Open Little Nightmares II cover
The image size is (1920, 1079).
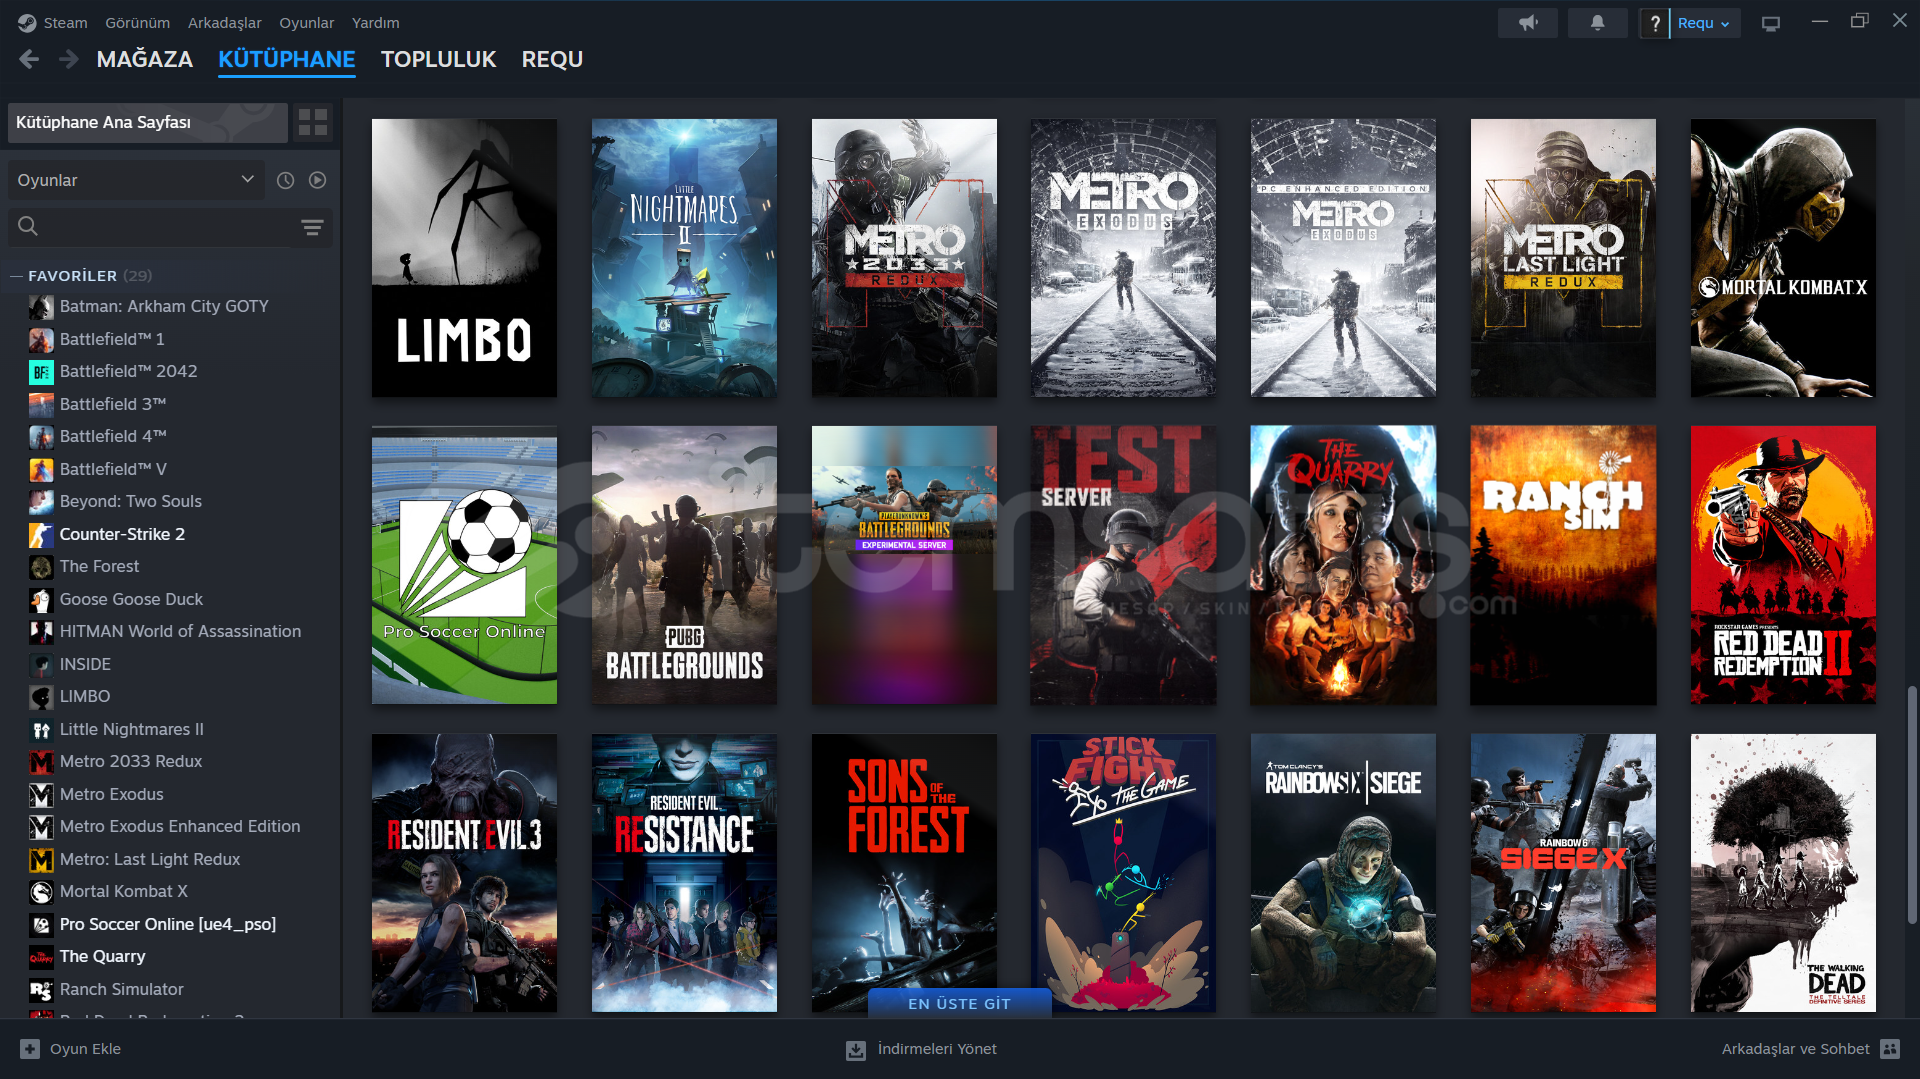click(684, 258)
